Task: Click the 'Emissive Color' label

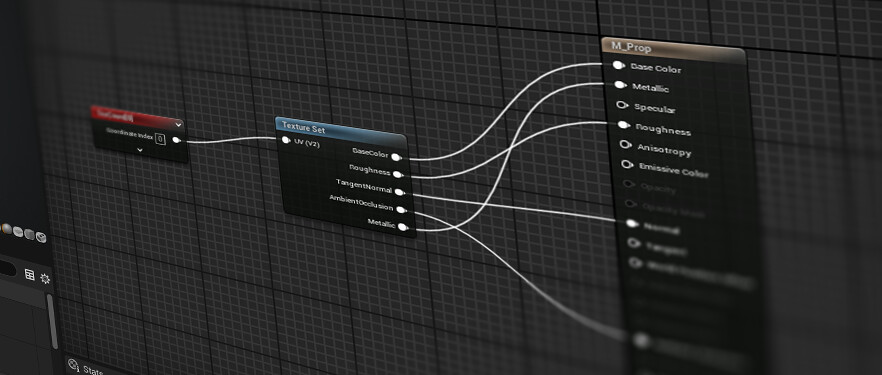Action: coord(674,169)
